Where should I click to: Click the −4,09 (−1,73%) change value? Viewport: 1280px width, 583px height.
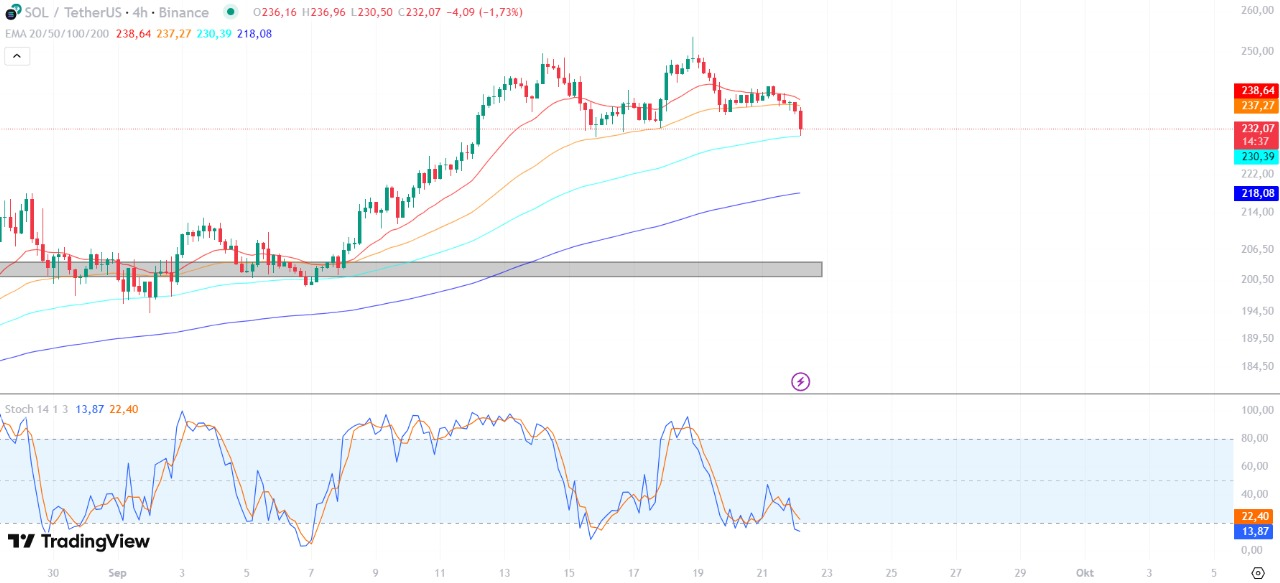point(484,13)
